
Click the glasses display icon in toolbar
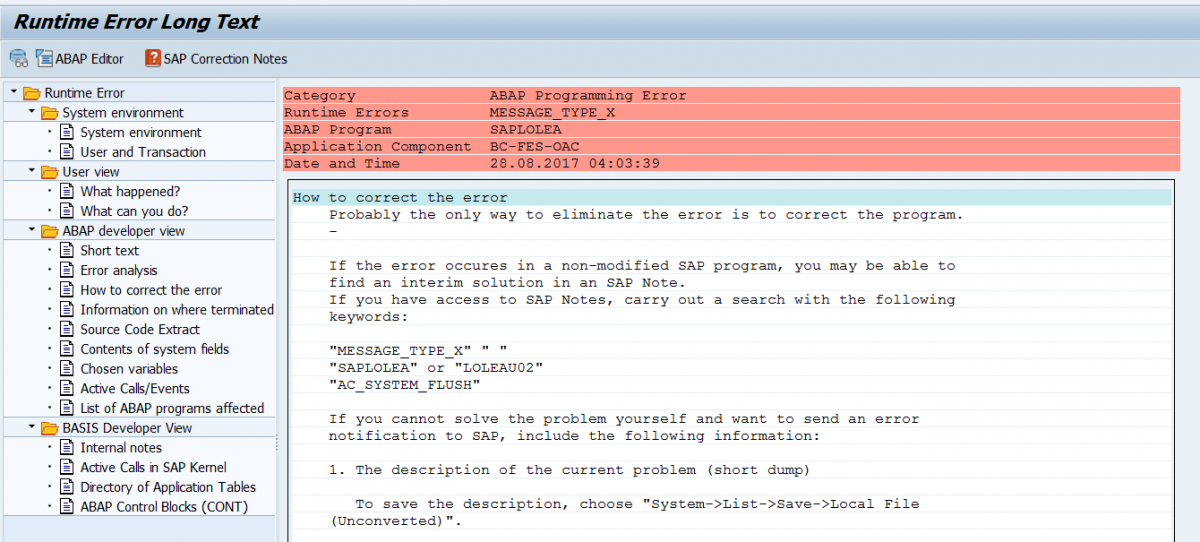point(19,58)
